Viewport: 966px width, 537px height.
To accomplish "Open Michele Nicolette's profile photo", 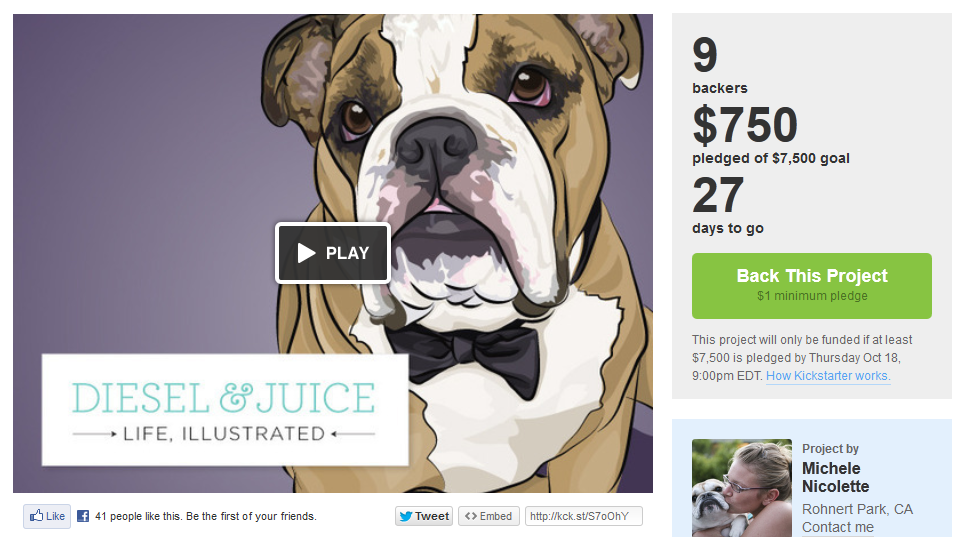I will (742, 488).
